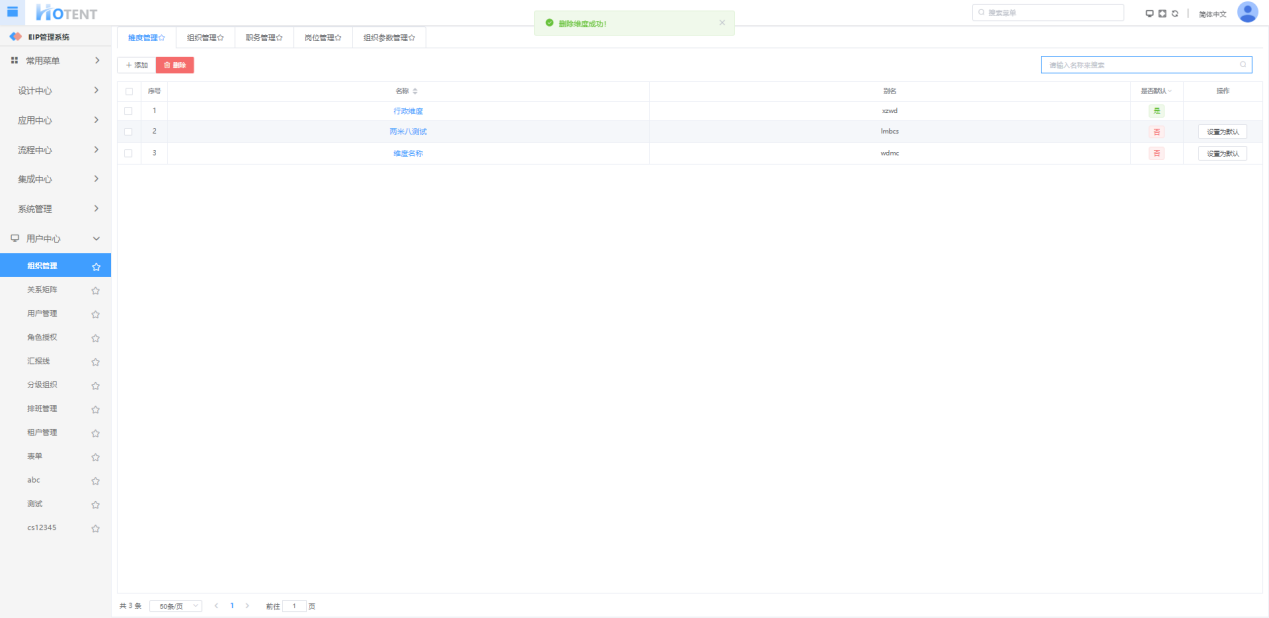Click the 否 default tag for 两米八测试

(1156, 132)
